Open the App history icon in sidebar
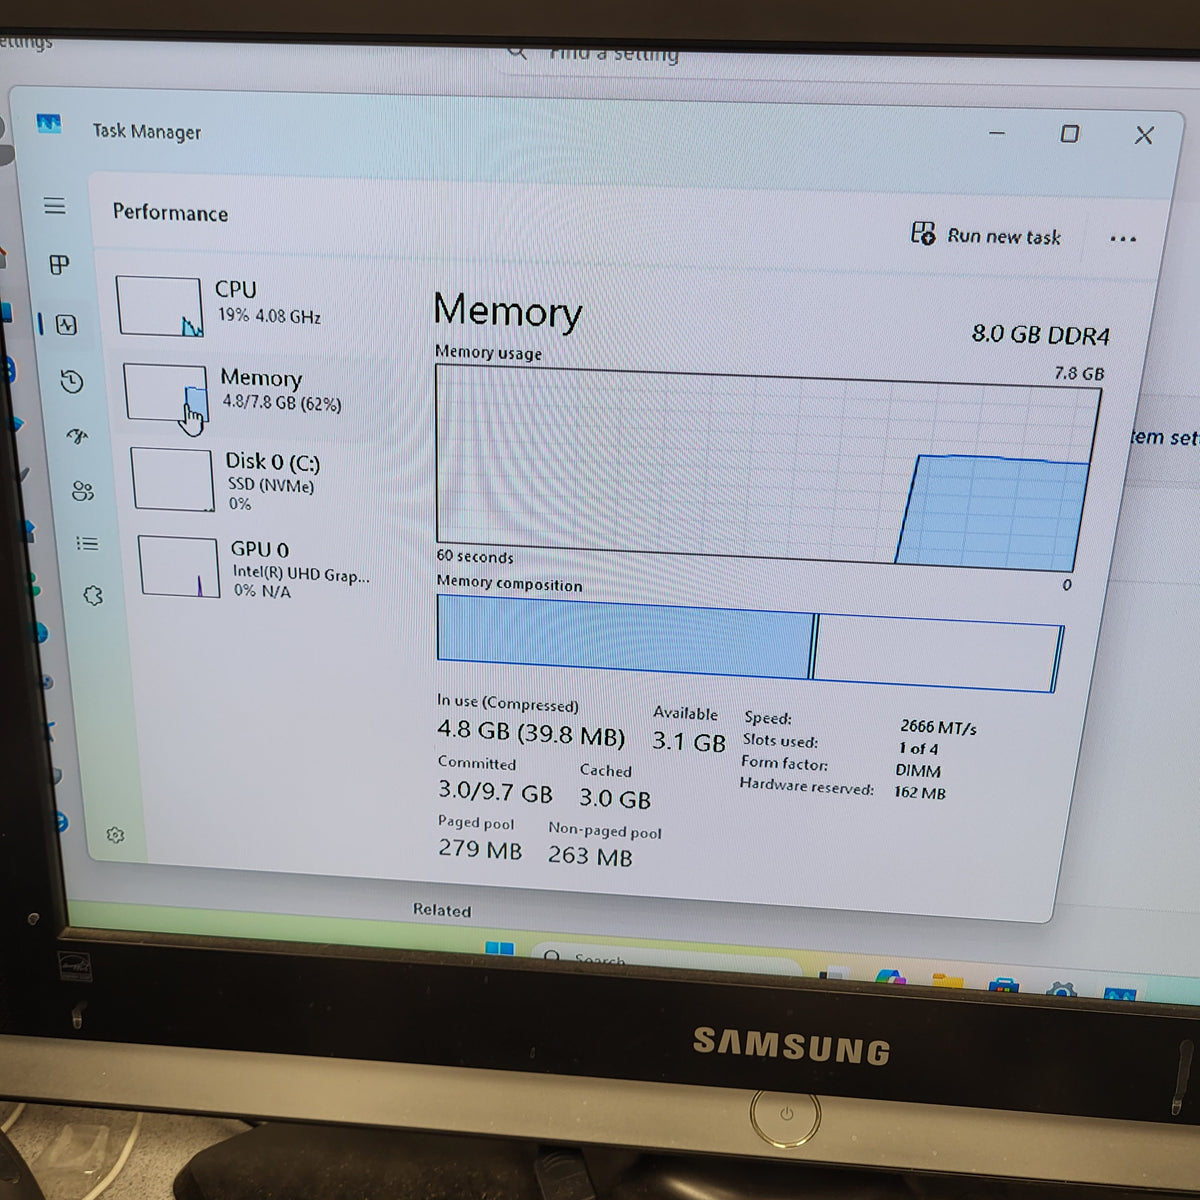1200x1200 pixels. point(71,381)
